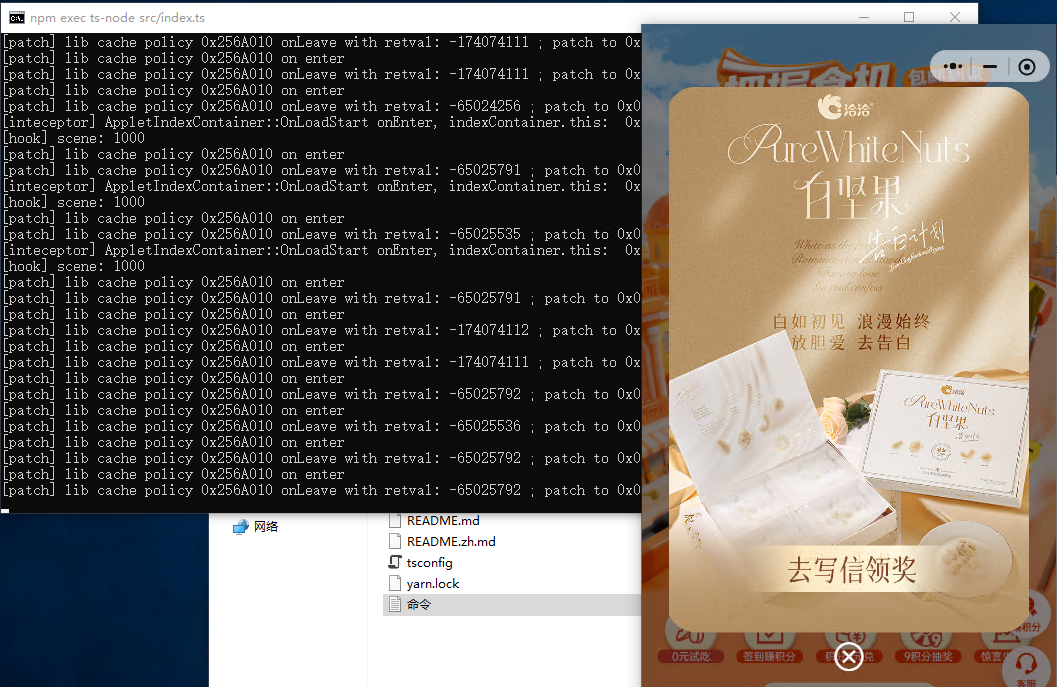Dismiss the popup with the circled X
Screen dimensions: 1057x687
pyautogui.click(x=849, y=656)
